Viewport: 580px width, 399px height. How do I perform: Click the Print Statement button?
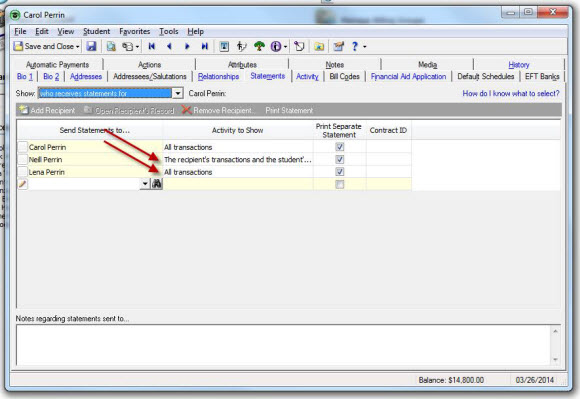pyautogui.click(x=289, y=110)
